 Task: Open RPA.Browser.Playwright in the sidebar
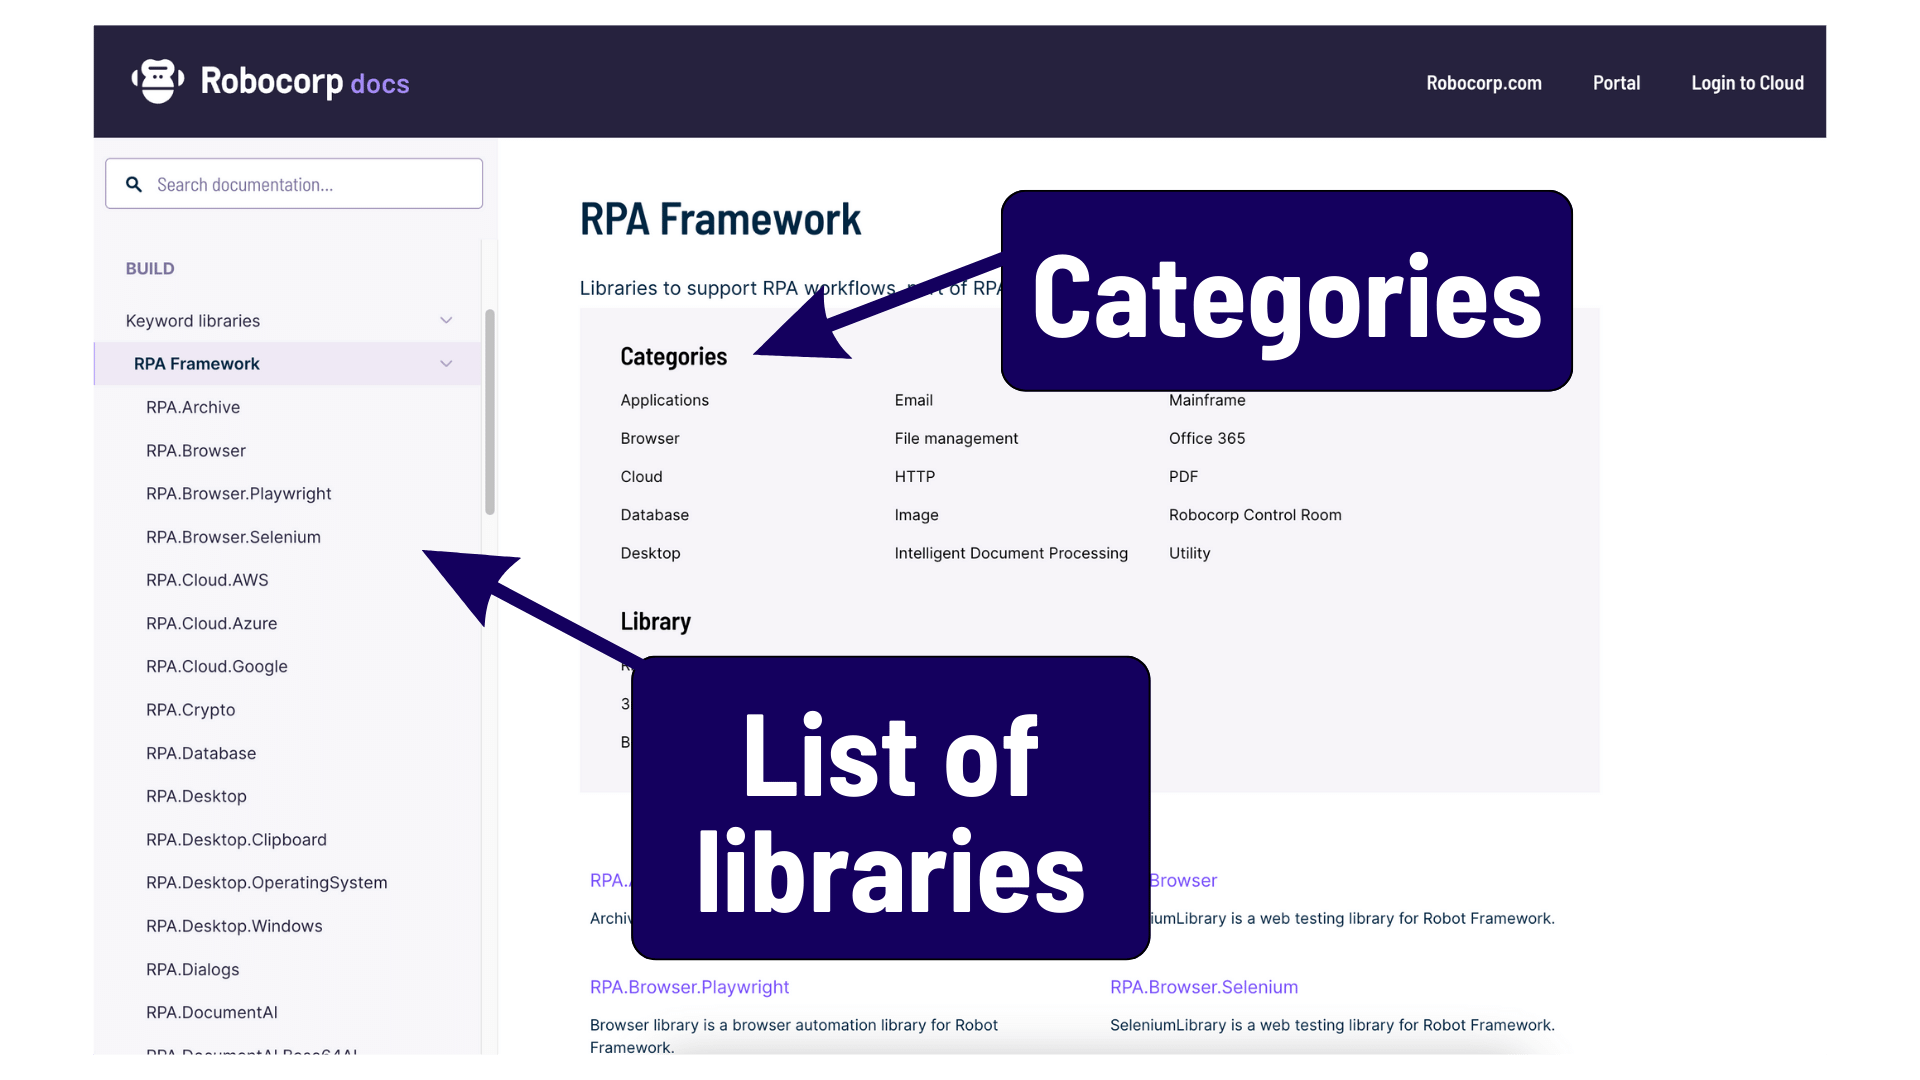[x=239, y=494]
